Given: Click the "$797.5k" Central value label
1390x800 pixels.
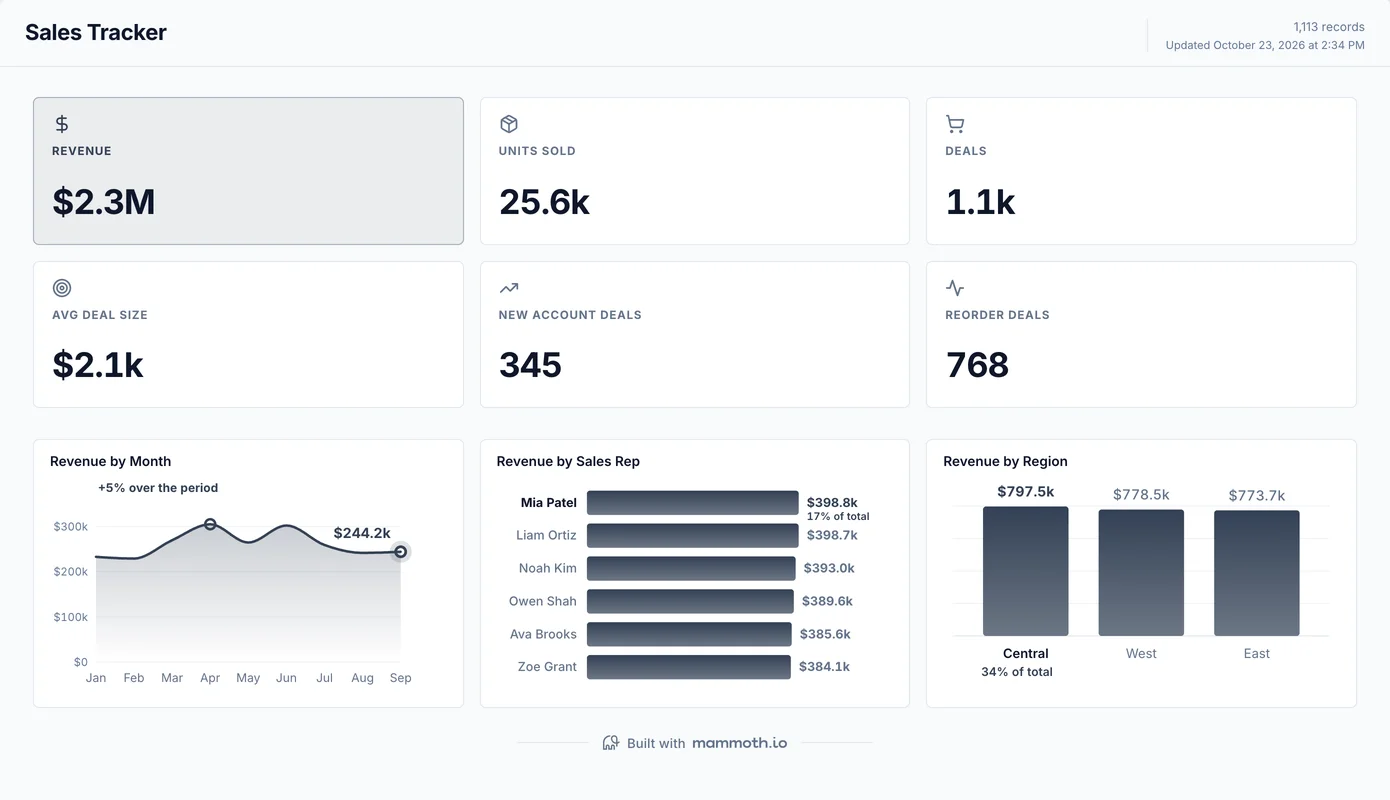Looking at the screenshot, I should pos(1026,491).
